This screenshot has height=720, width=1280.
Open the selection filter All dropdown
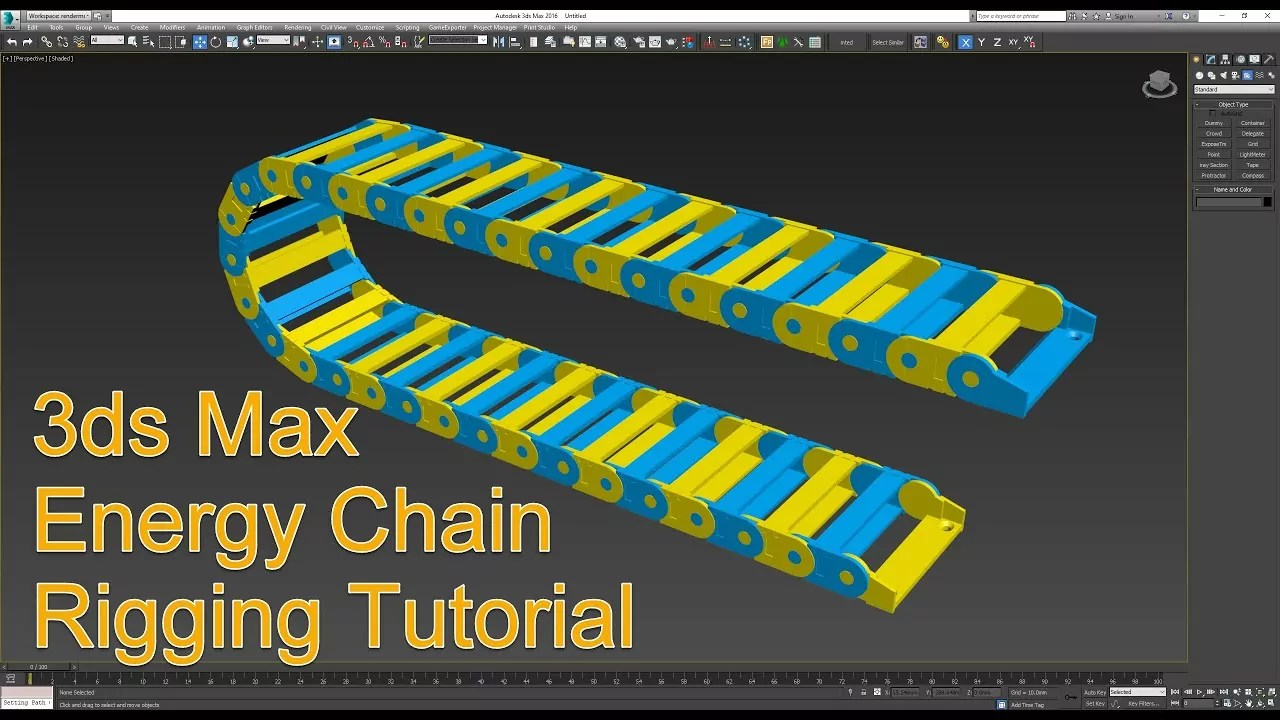click(107, 40)
